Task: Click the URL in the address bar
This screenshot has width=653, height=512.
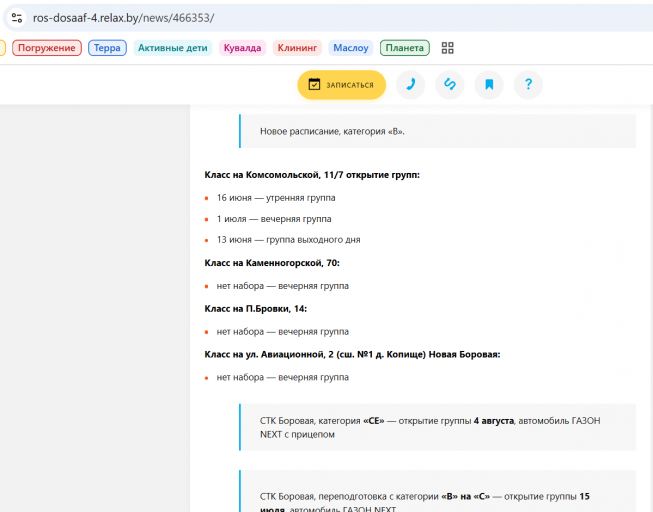Action: [123, 18]
